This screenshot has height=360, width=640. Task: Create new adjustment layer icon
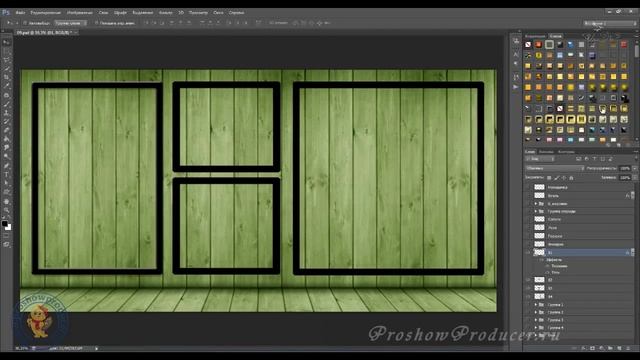[602, 348]
